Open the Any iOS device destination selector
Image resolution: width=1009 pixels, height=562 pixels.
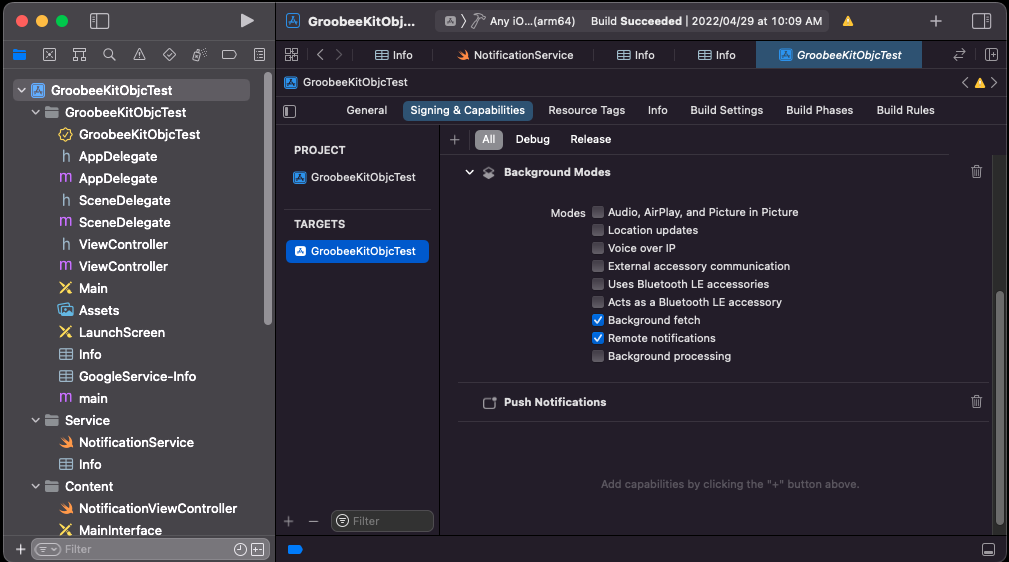532,21
